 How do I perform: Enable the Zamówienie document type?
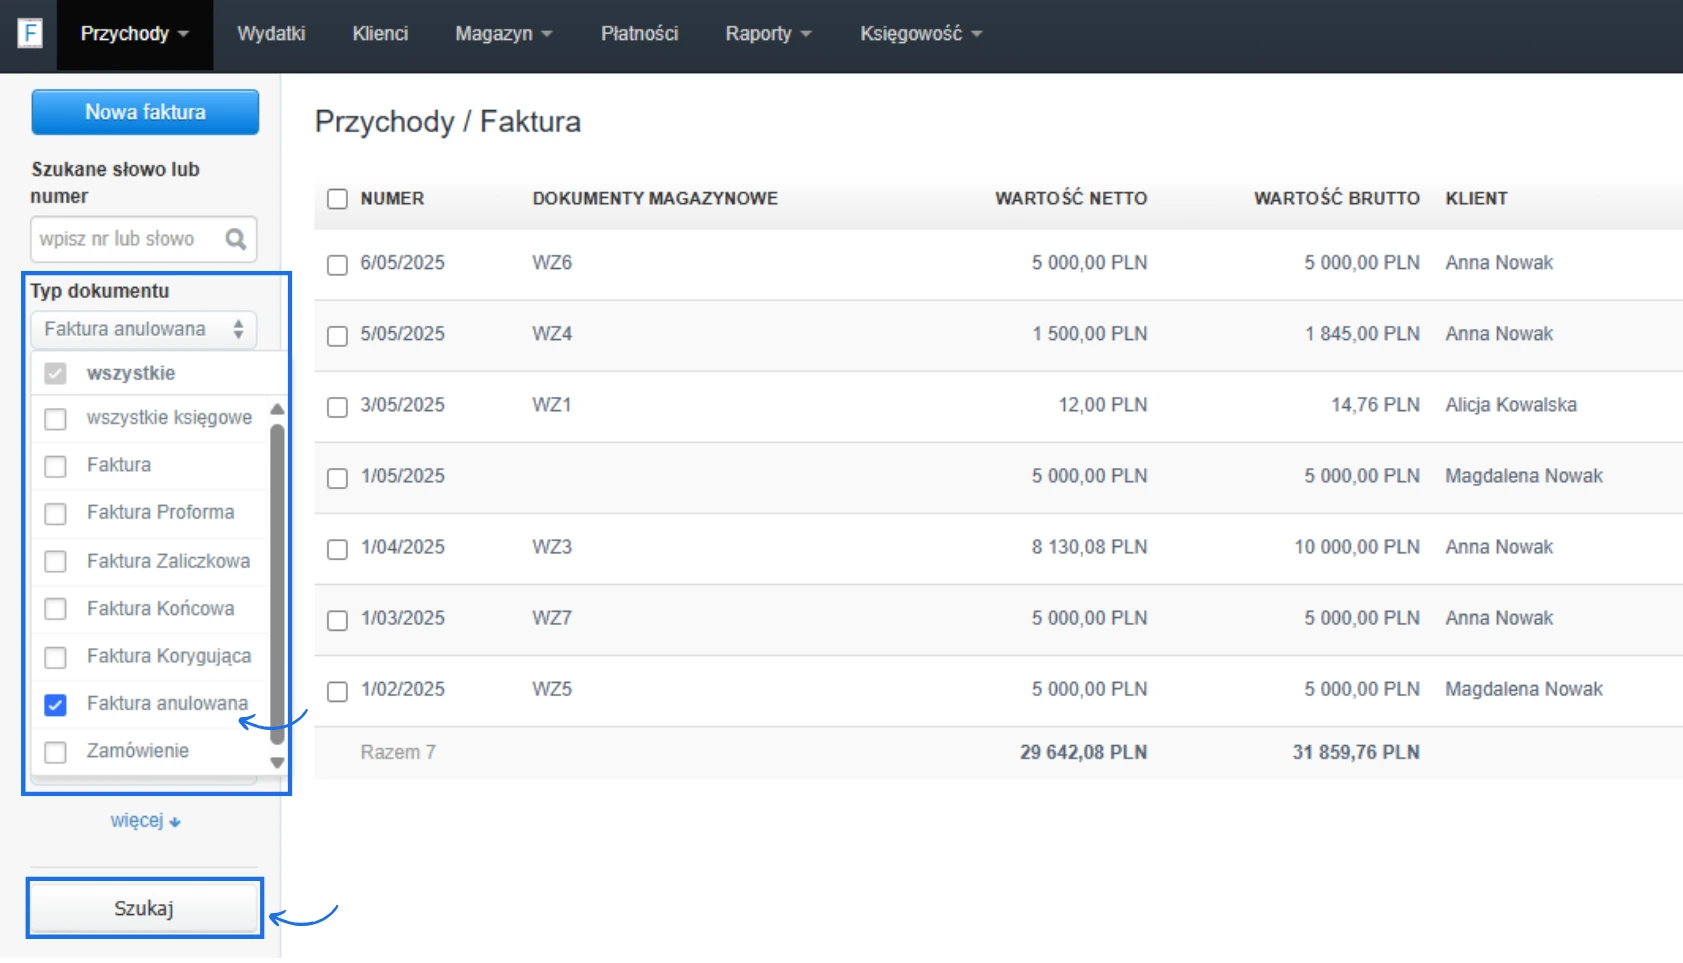[56, 752]
